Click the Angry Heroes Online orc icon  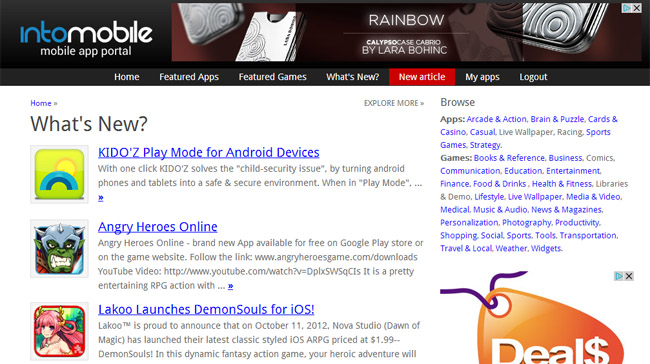click(x=59, y=248)
